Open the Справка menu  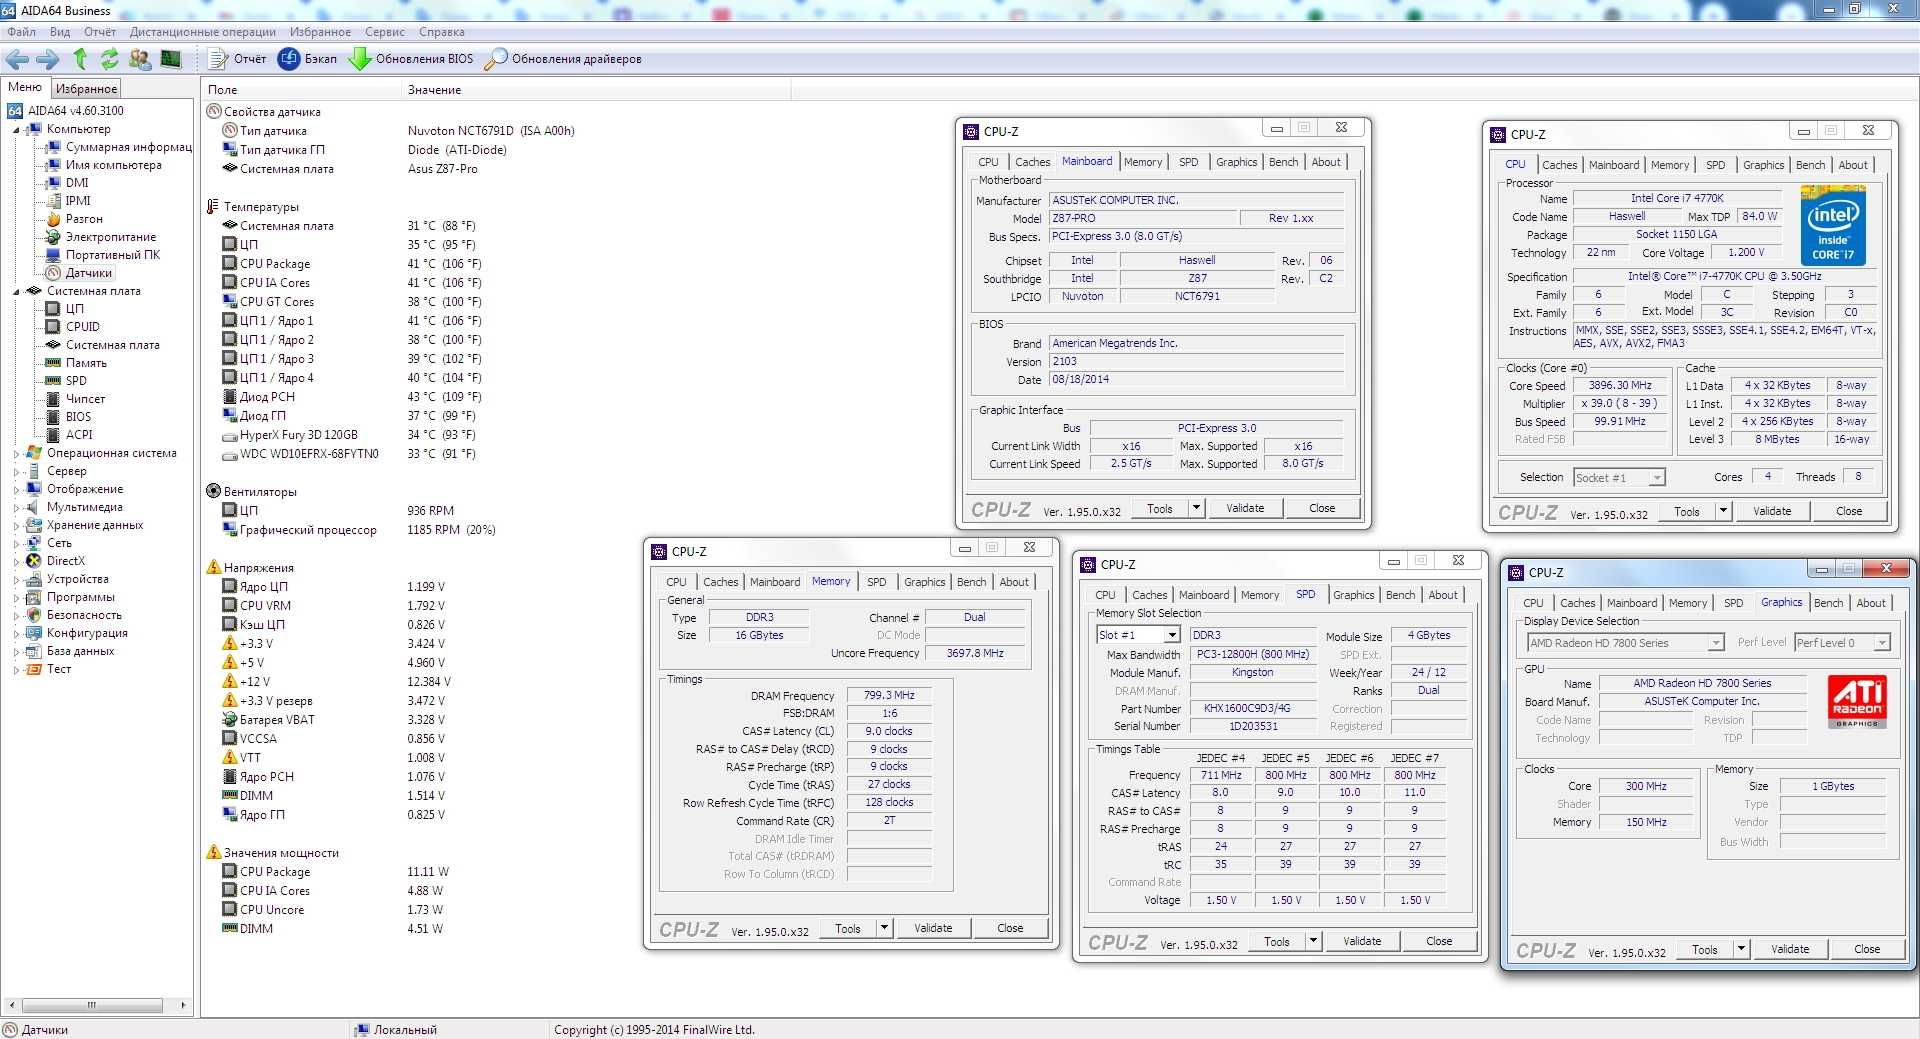441,32
